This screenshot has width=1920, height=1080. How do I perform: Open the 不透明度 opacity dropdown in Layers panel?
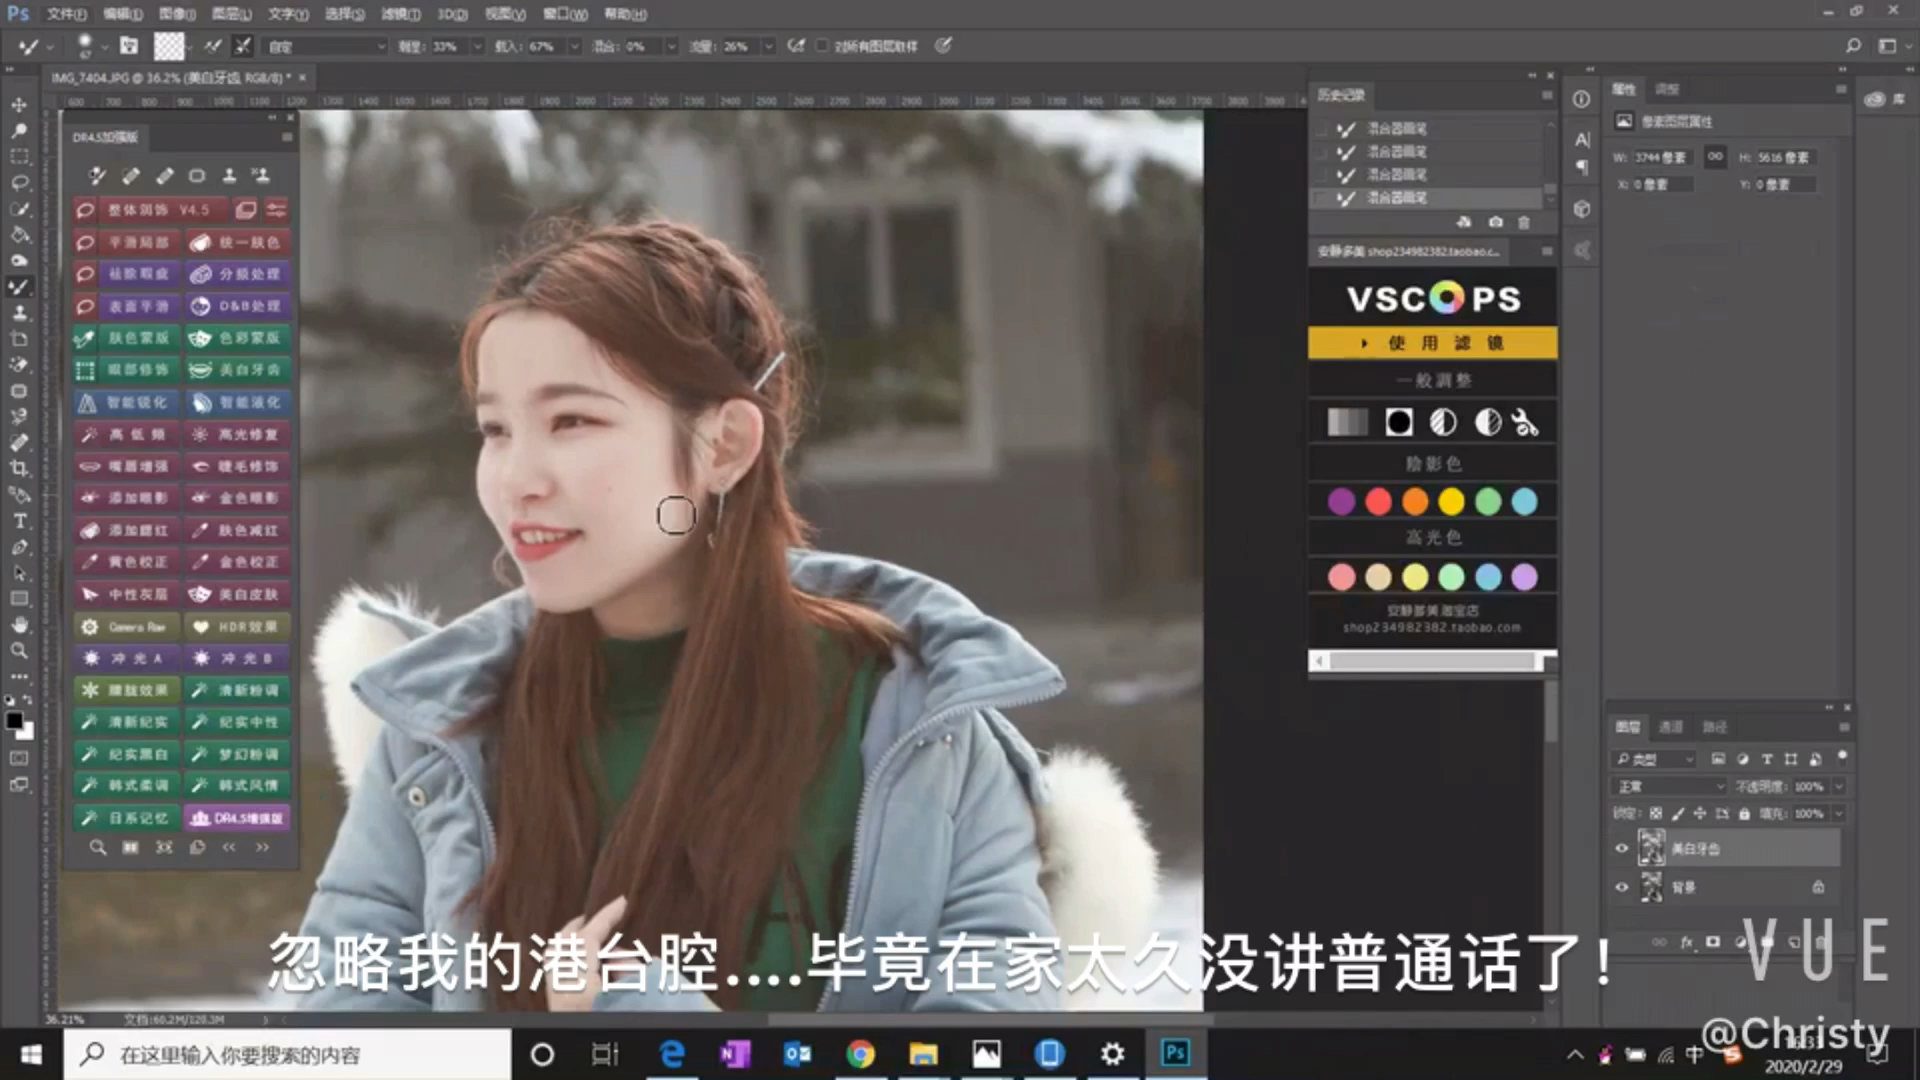(x=1838, y=786)
